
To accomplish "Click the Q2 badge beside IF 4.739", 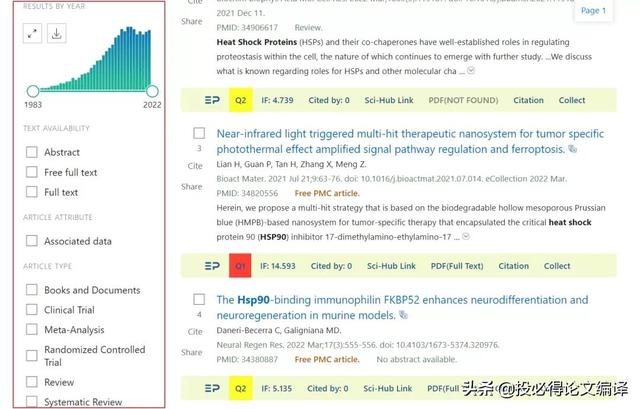I will pos(241,100).
